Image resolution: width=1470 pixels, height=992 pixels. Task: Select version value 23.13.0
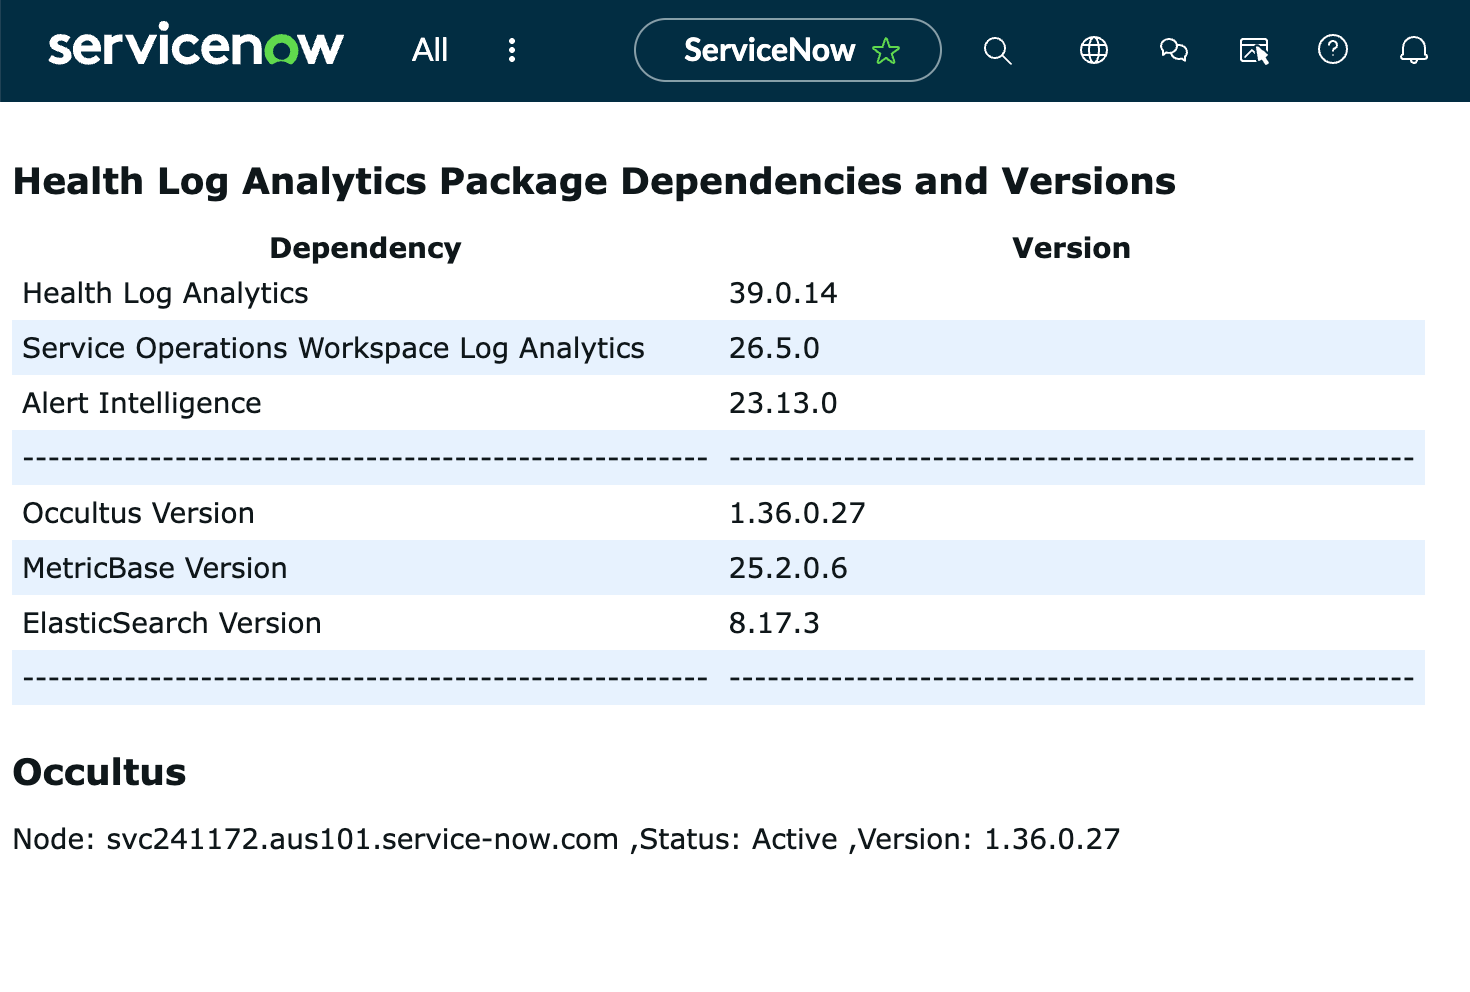(x=783, y=403)
